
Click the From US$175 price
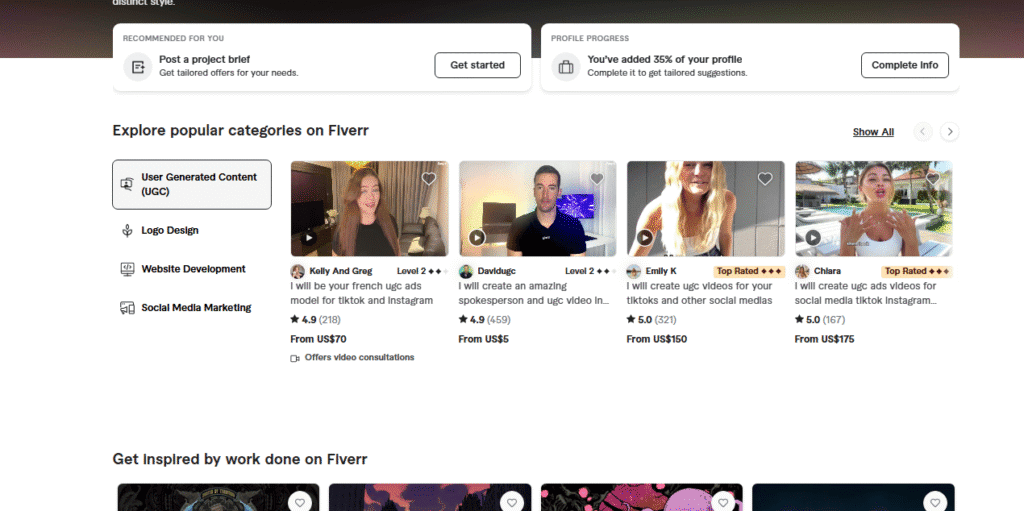coord(824,339)
